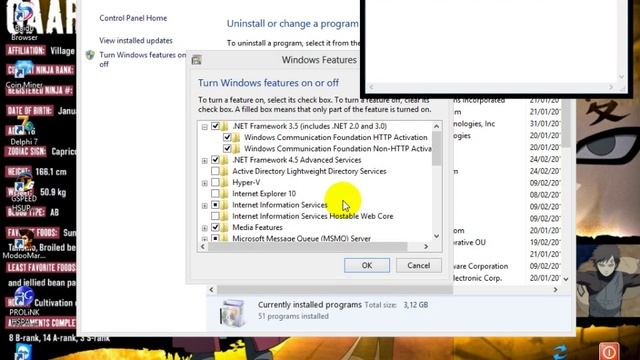The width and height of the screenshot is (640, 360).
Task: Click right arrow of programs list horizontal scrollbar
Action: [555, 289]
